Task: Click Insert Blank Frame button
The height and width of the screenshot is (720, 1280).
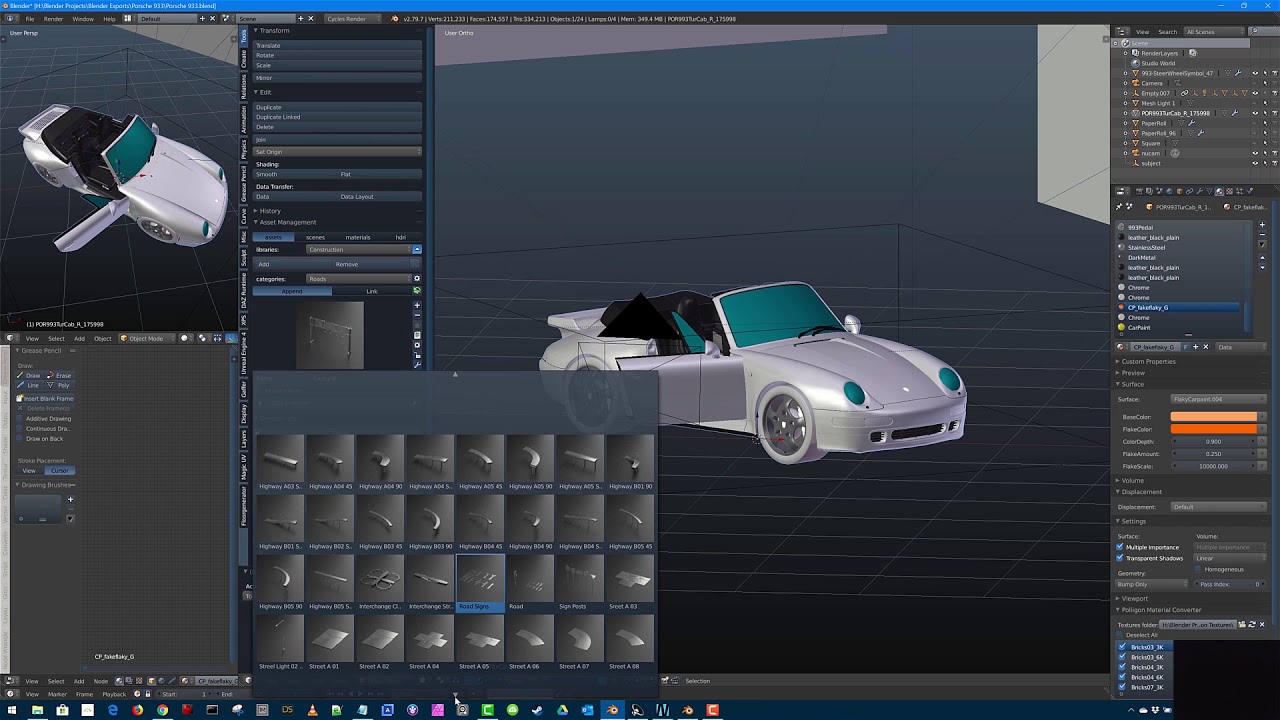Action: click(45, 398)
